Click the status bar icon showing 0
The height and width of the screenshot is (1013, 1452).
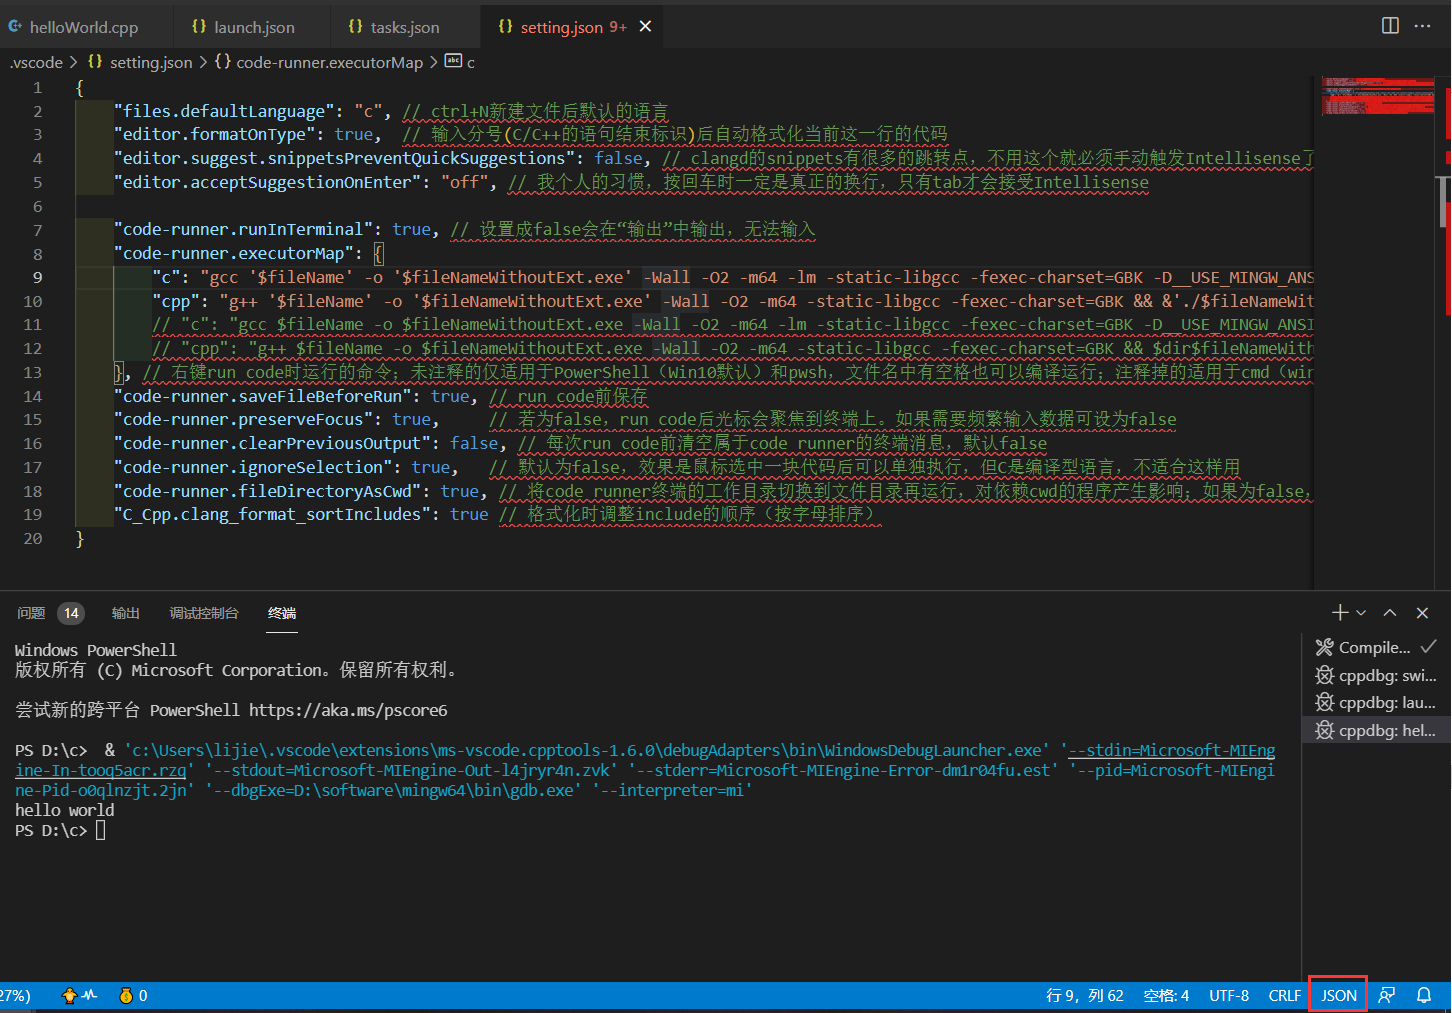coord(133,995)
